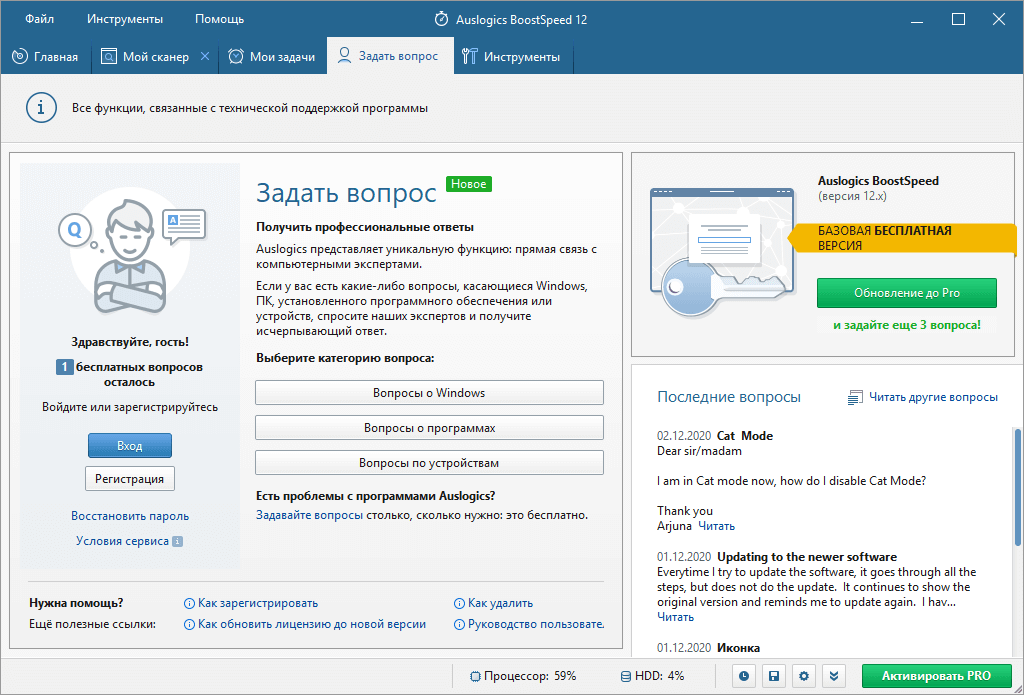Image resolution: width=1024 pixels, height=695 pixels.
Task: Click the document icon by Читать другие вопросы
Action: click(x=855, y=397)
